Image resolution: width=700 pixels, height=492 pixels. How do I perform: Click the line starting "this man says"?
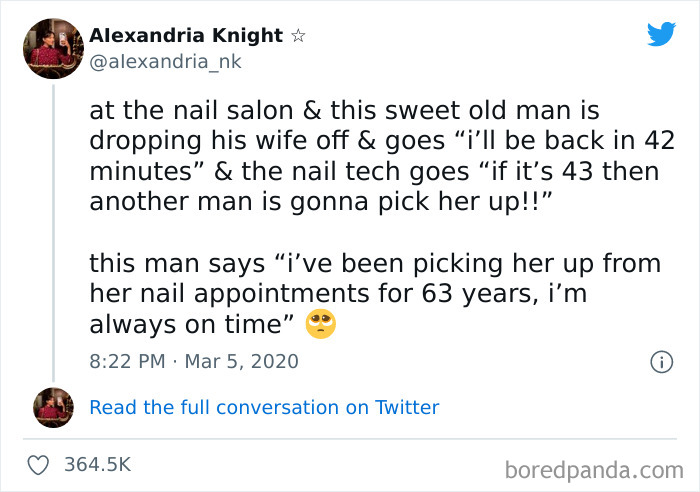click(375, 264)
